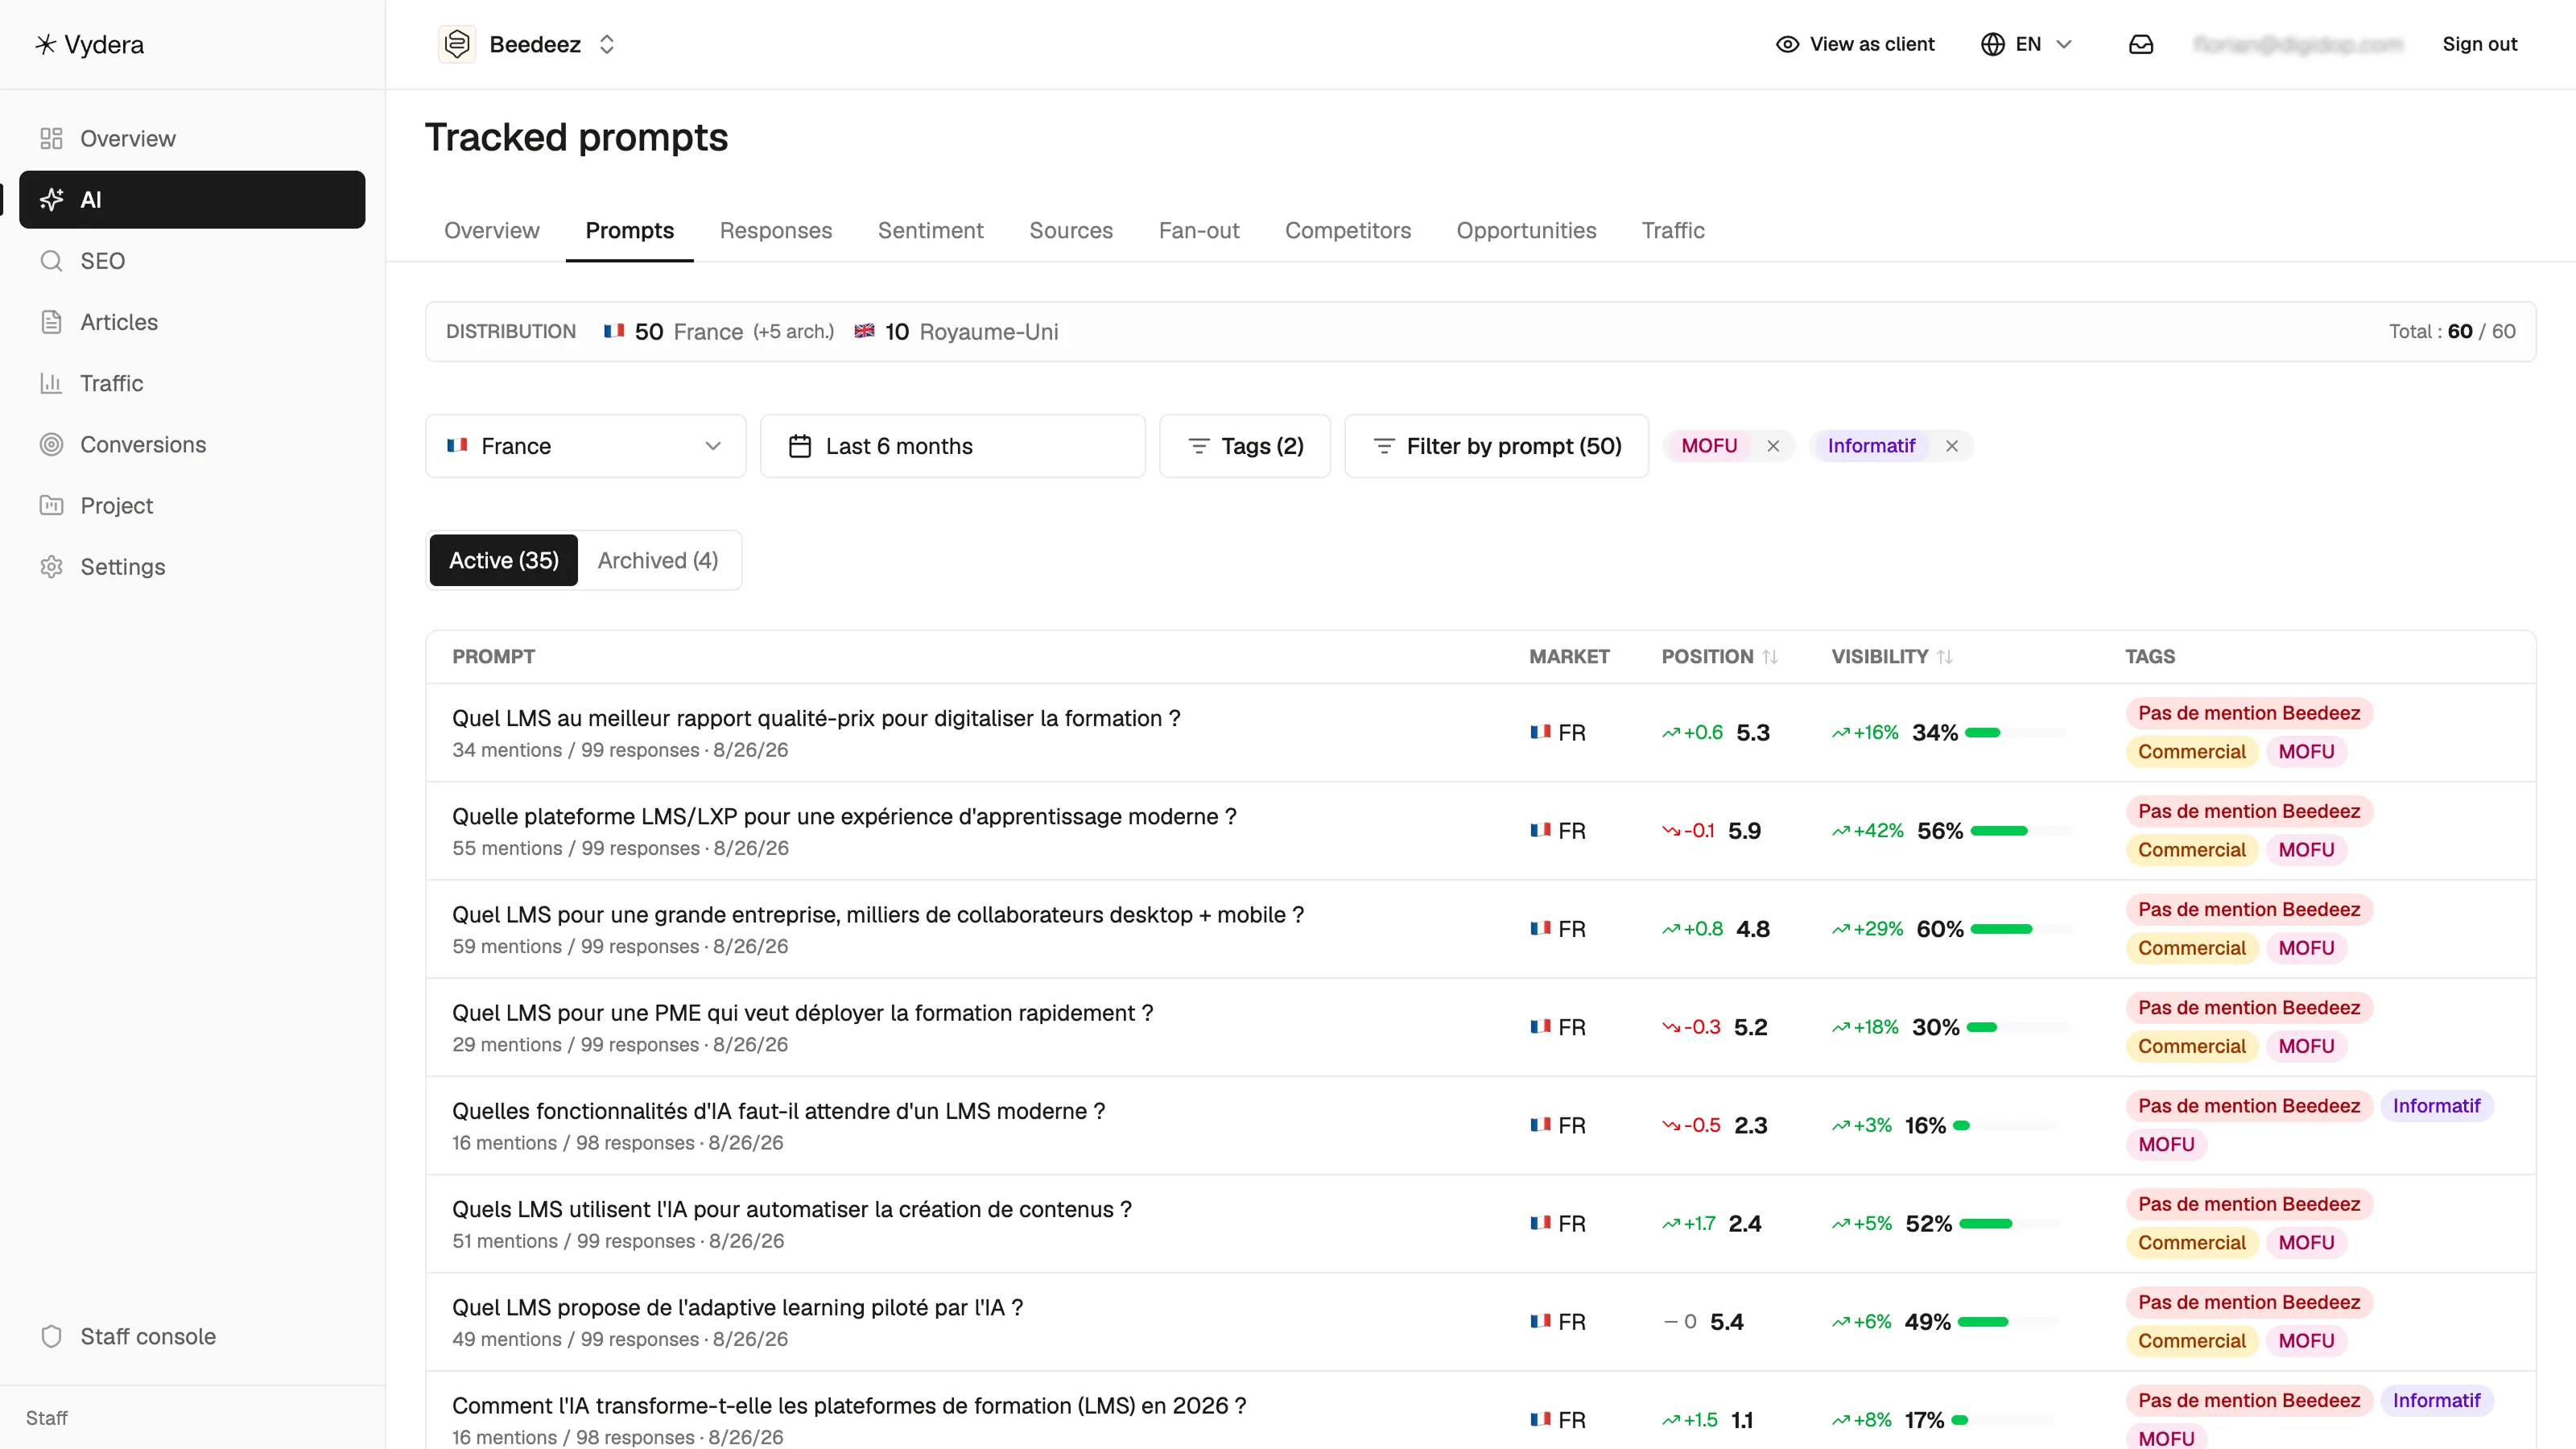Click the 52% visibility bar

[2012, 1224]
